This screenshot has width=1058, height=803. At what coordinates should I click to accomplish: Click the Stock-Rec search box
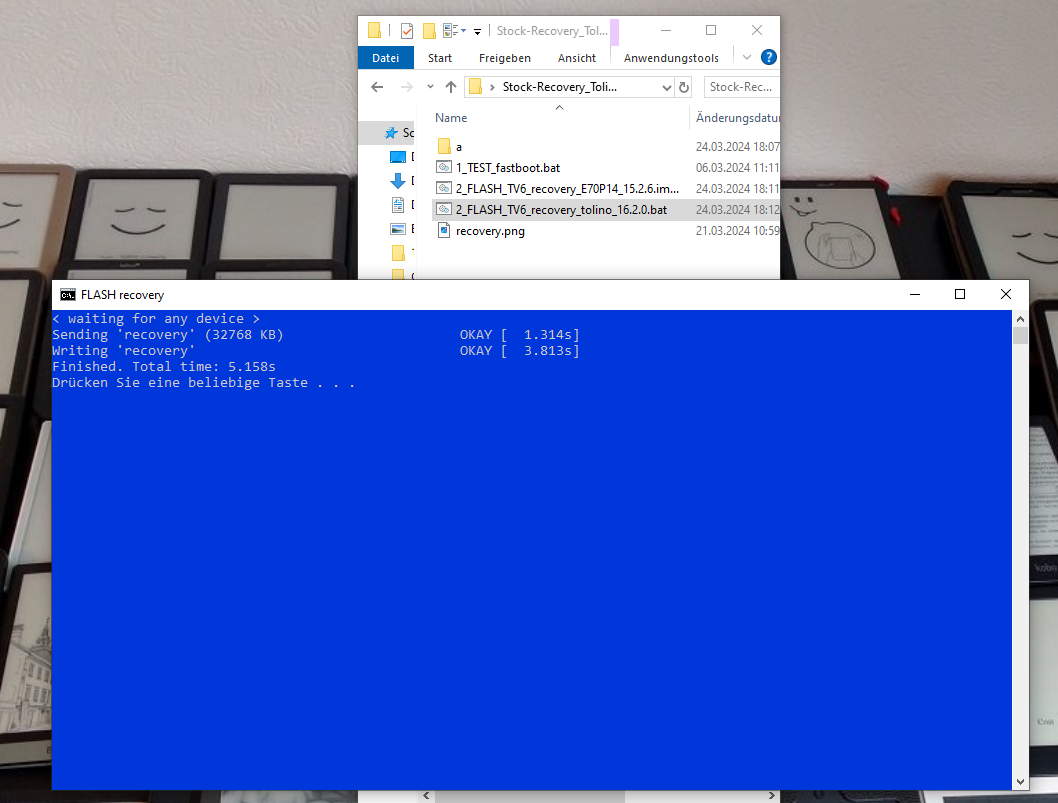[x=742, y=87]
